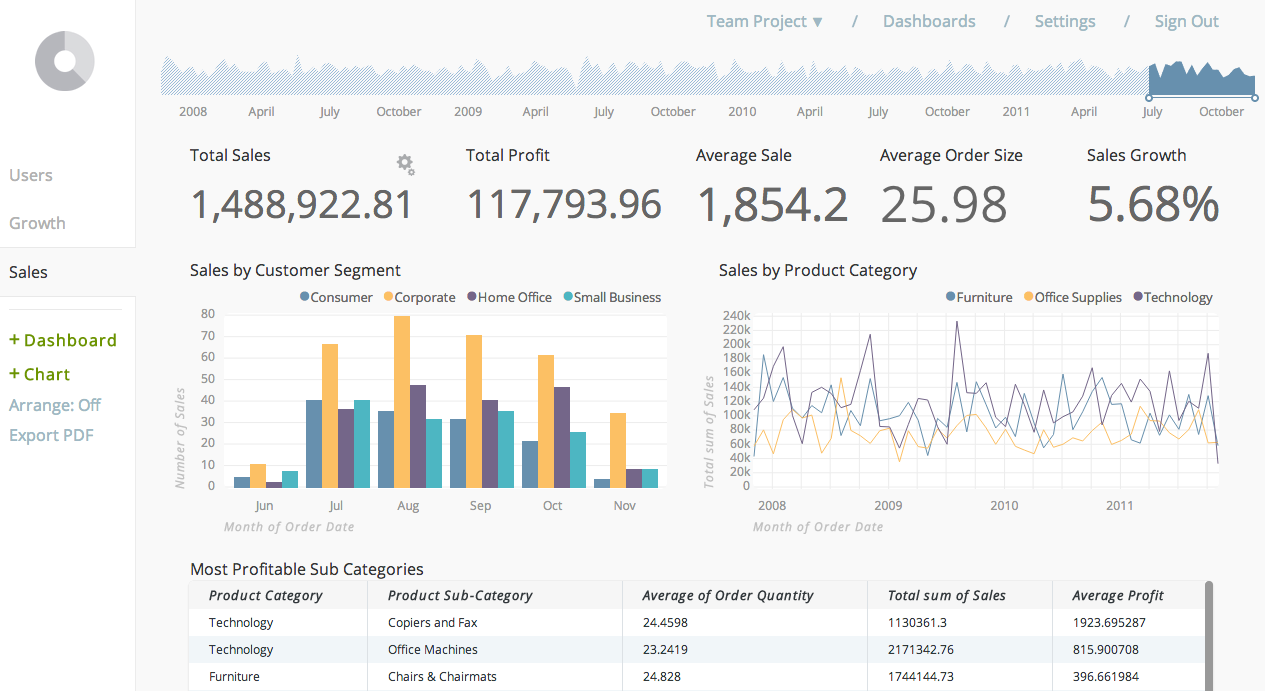Open Settings in top navigation
The image size is (1265, 691).
pyautogui.click(x=1064, y=21)
